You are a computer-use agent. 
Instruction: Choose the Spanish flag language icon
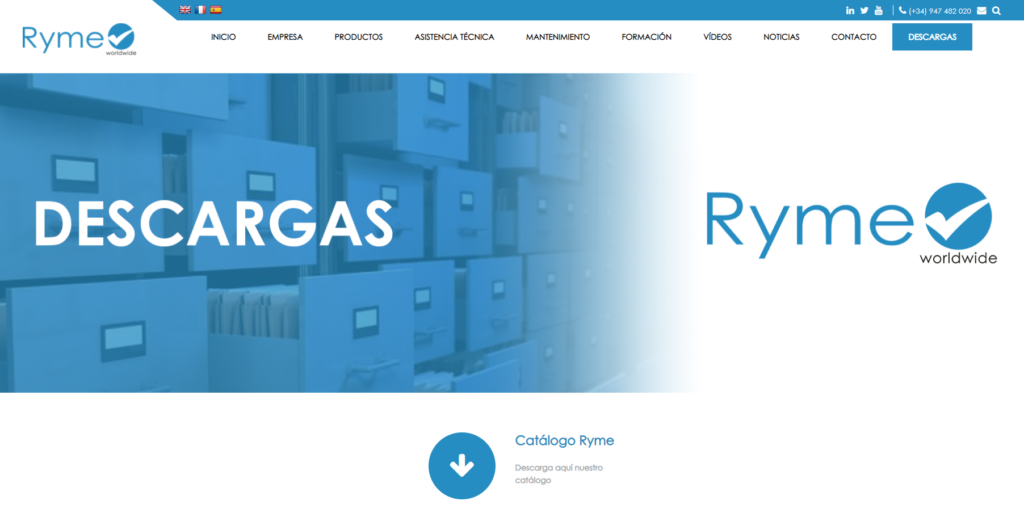pos(215,9)
